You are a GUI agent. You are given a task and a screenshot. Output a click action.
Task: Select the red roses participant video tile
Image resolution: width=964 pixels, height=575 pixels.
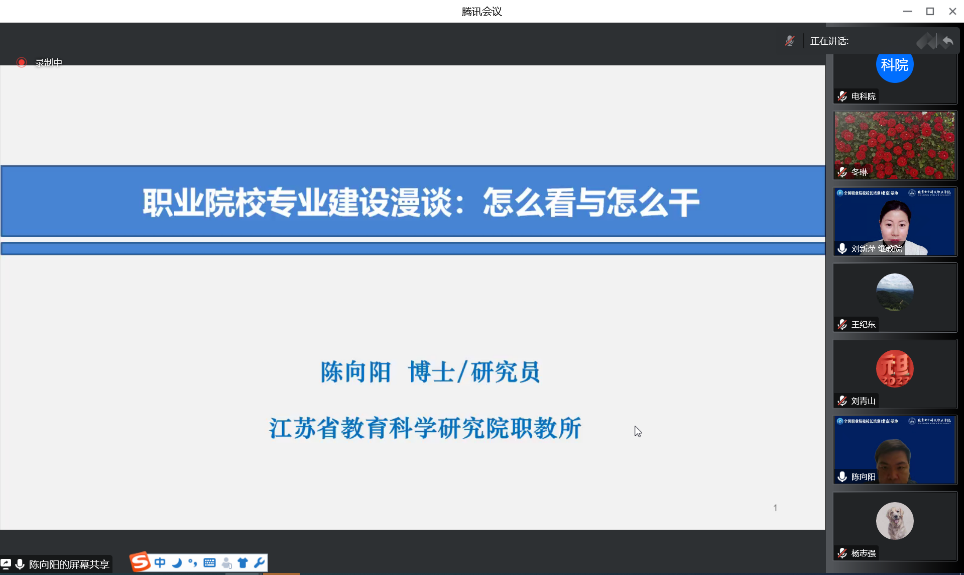[894, 145]
